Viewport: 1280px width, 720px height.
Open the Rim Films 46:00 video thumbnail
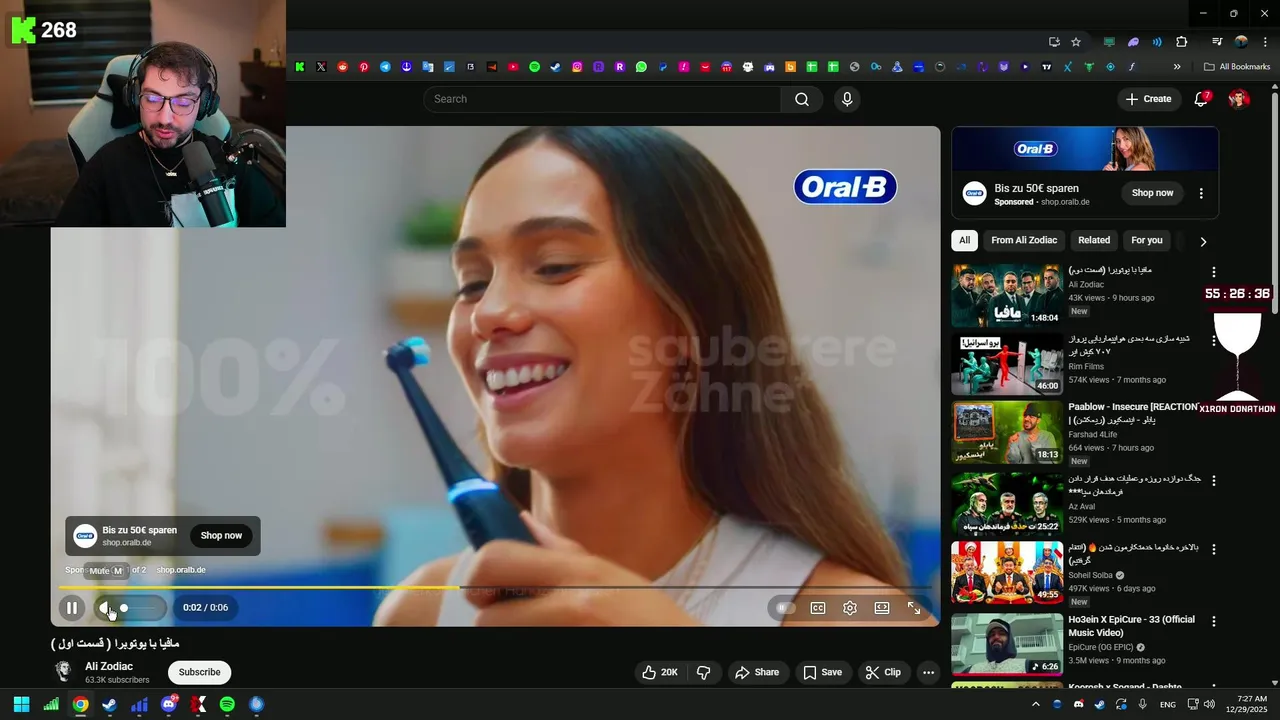(1007, 365)
